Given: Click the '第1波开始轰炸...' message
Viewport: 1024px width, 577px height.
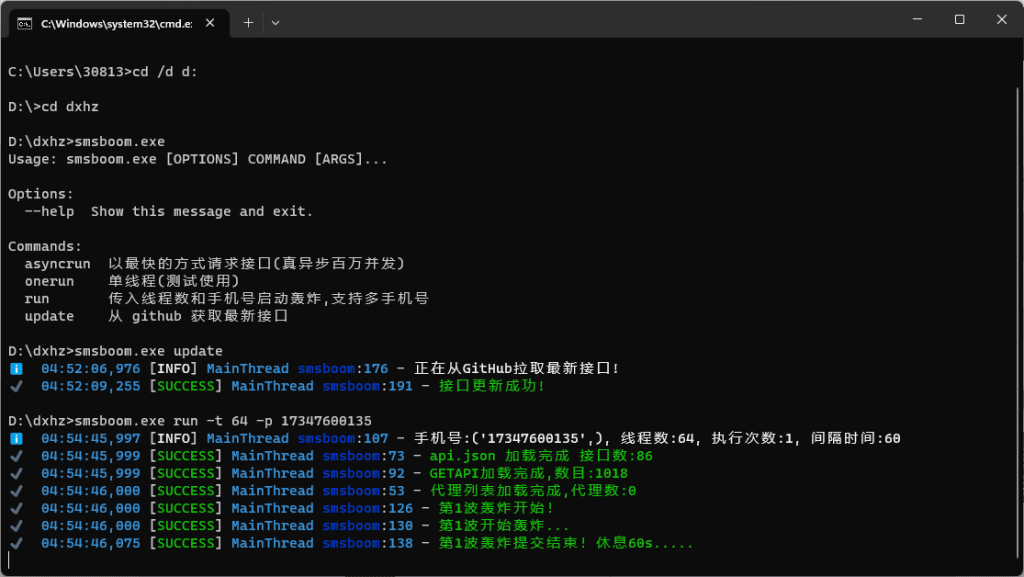Looking at the screenshot, I should tap(504, 525).
